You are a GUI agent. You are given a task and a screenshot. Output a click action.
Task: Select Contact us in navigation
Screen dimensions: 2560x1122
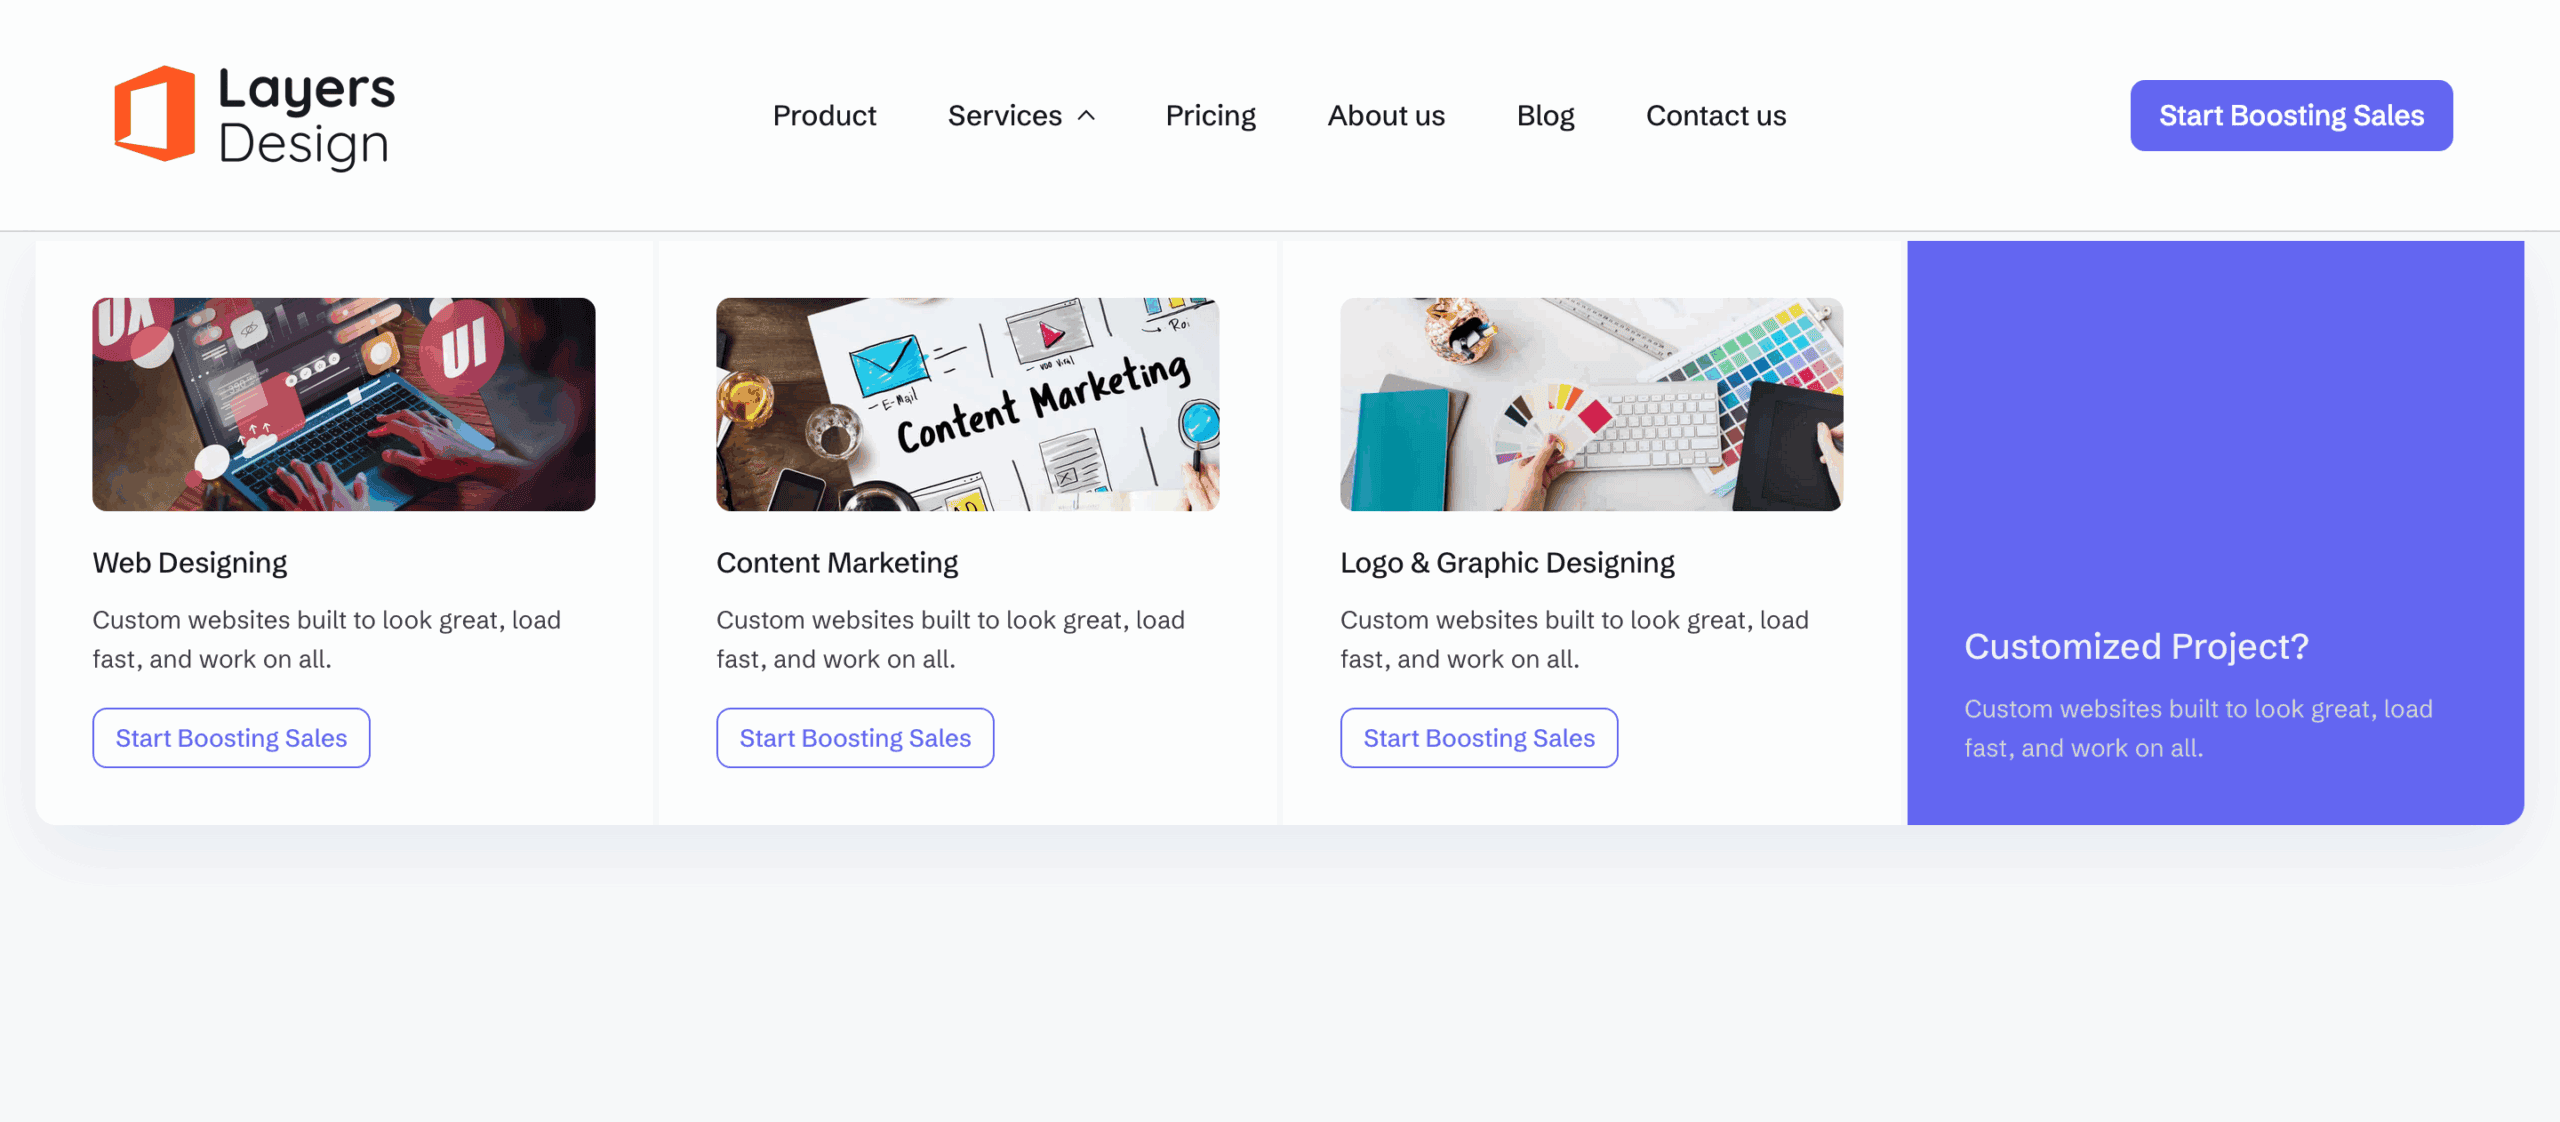coord(1716,116)
